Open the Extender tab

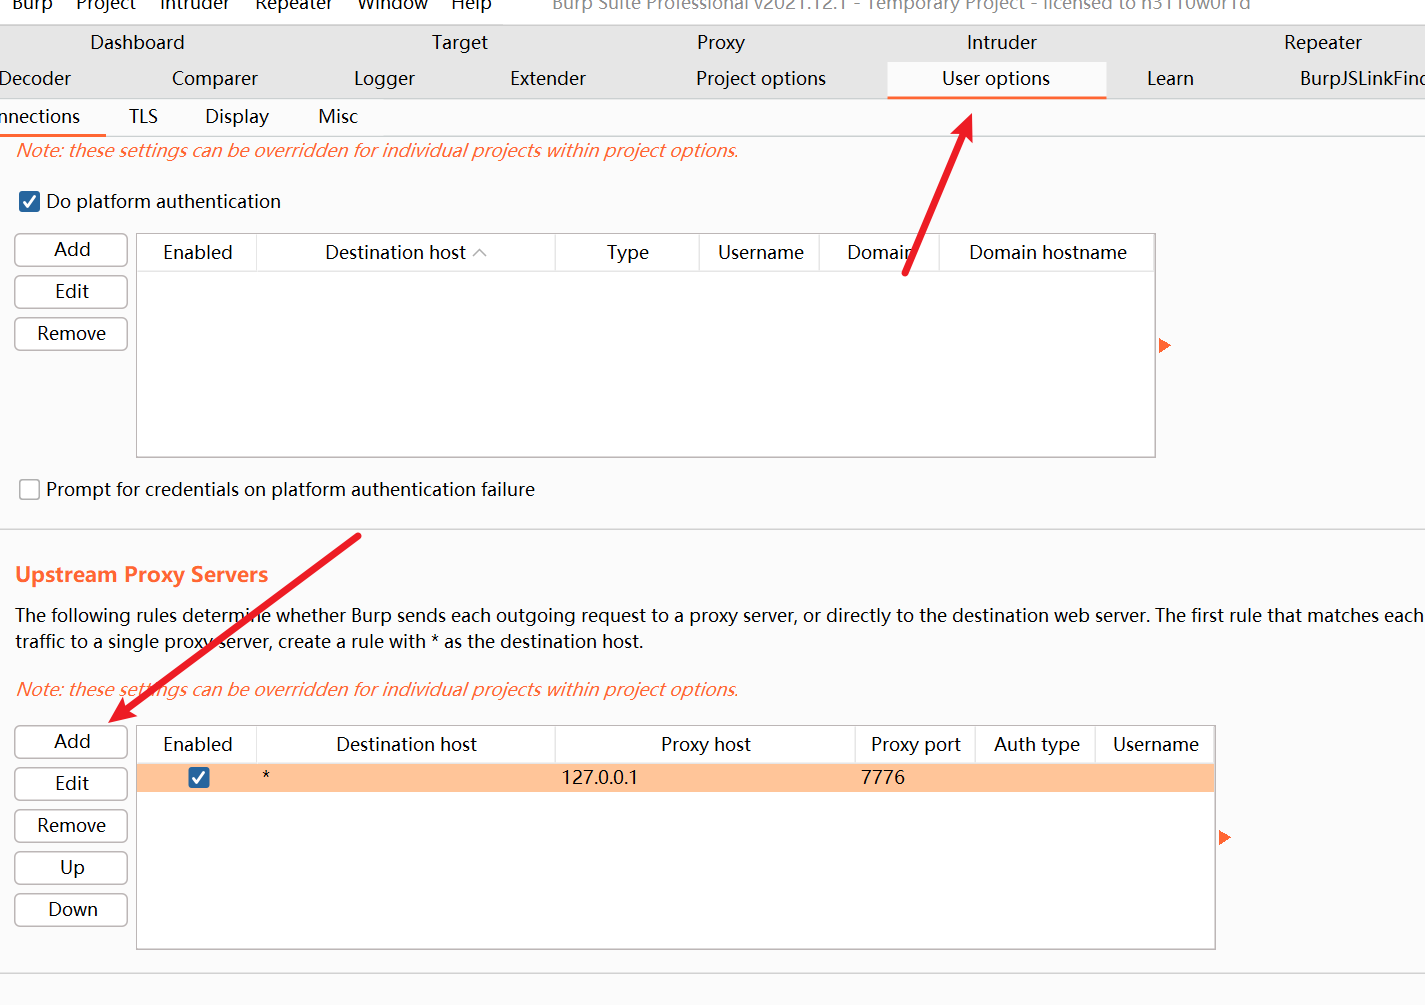(548, 78)
